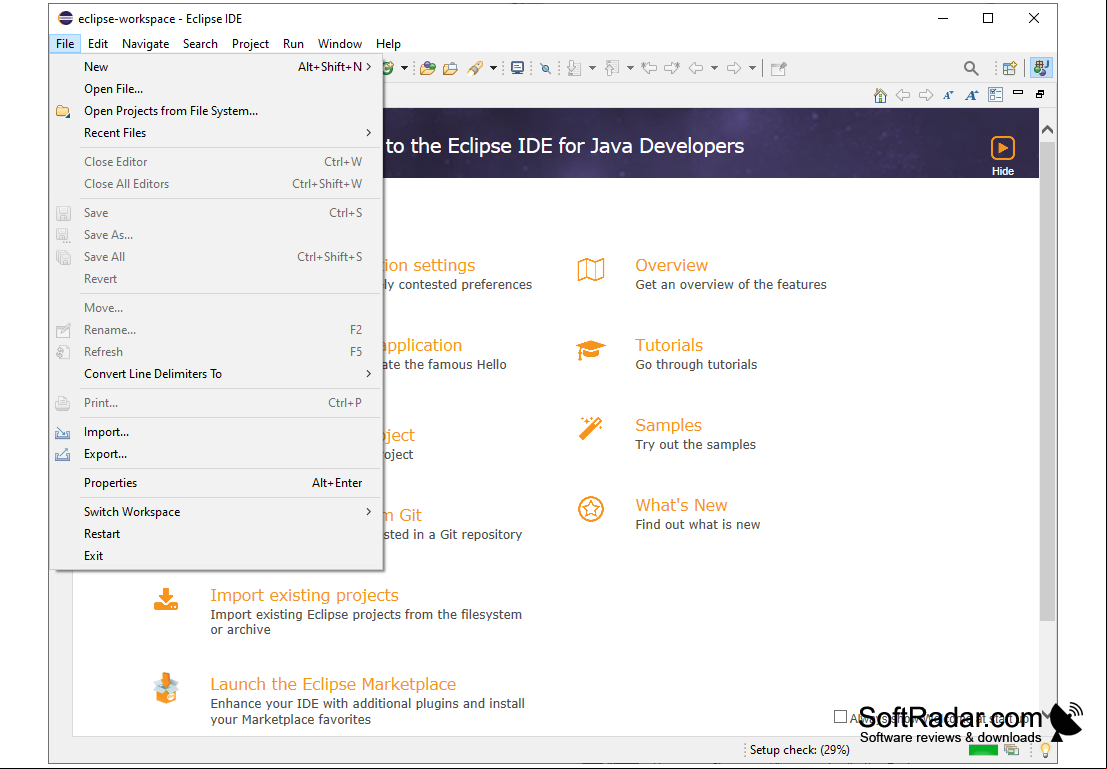This screenshot has height=769, width=1107.
Task: Open the Previous Annotation dropdown arrow
Action: (630, 68)
